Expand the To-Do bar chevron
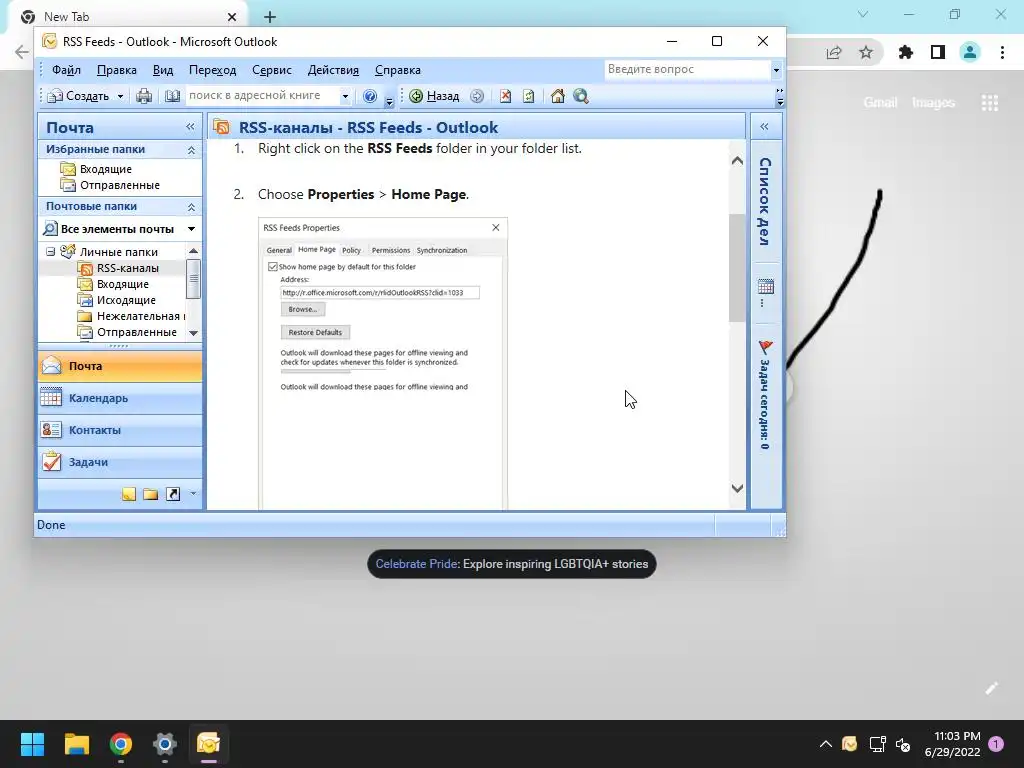This screenshot has width=1024, height=768. [x=764, y=127]
